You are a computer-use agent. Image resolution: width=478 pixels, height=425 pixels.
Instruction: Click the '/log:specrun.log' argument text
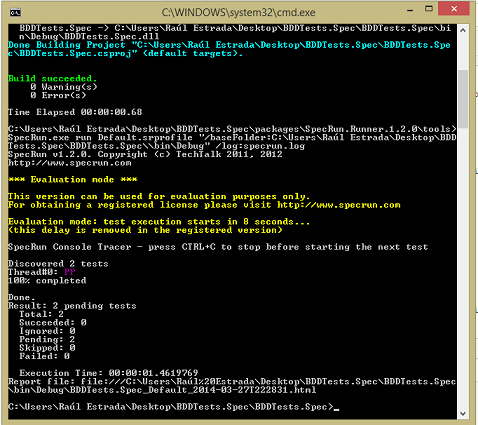point(260,146)
